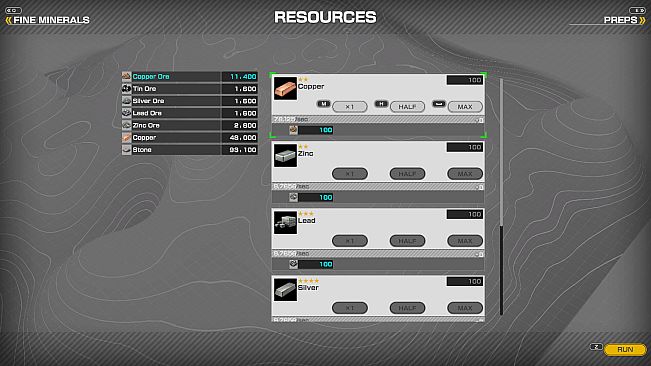
Task: Click the 93,100 Stone amount
Action: click(243, 150)
